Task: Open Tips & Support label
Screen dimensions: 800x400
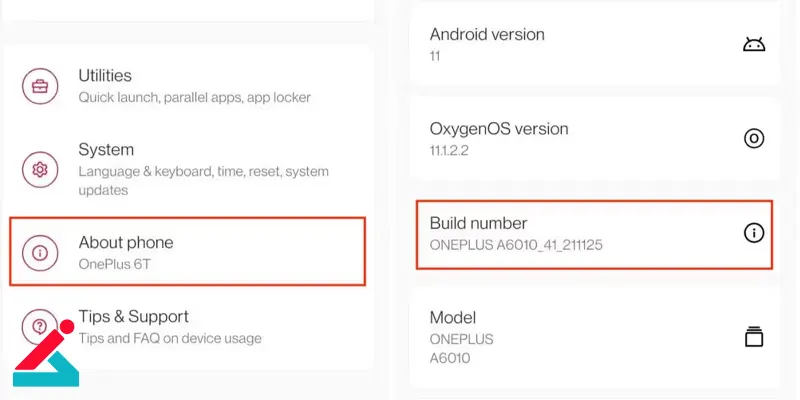Action: pyautogui.click(x=133, y=317)
